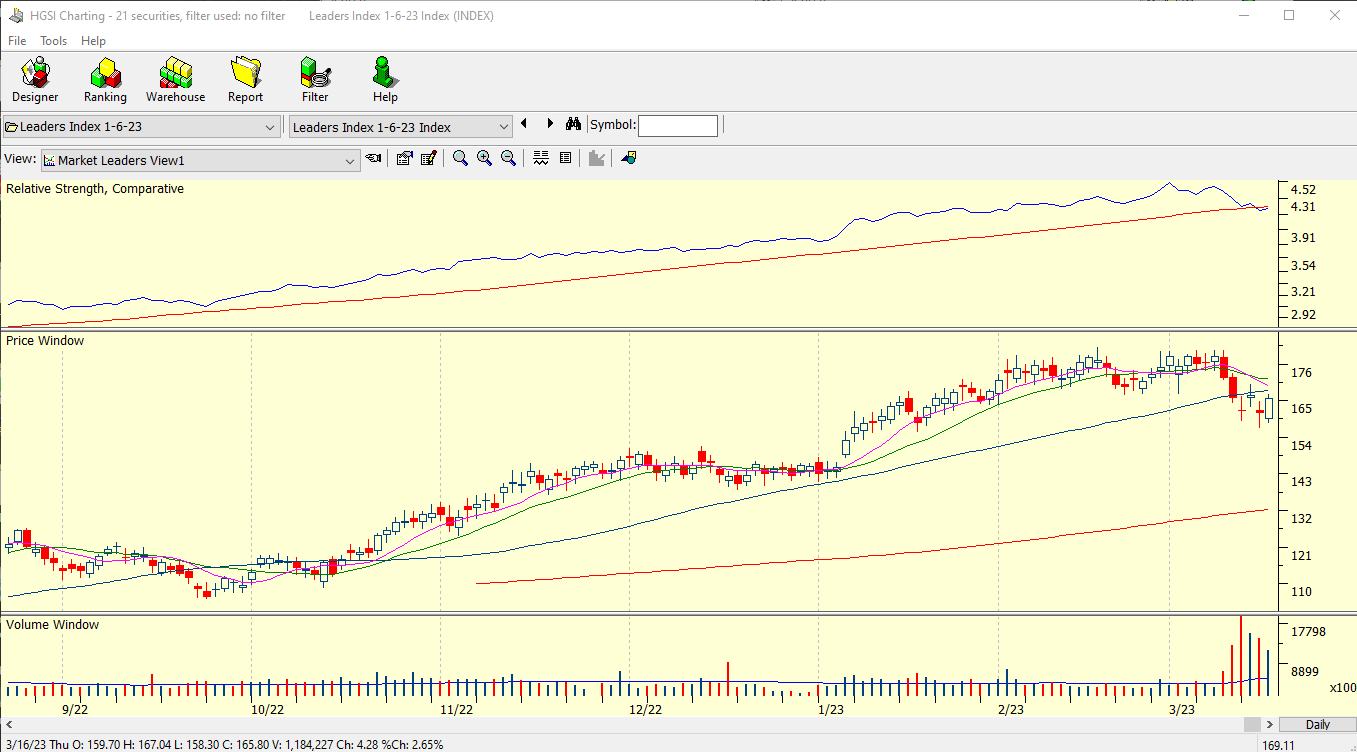Viewport: 1357px width, 752px height.
Task: Open the Help toolbar icon
Action: pyautogui.click(x=385, y=80)
